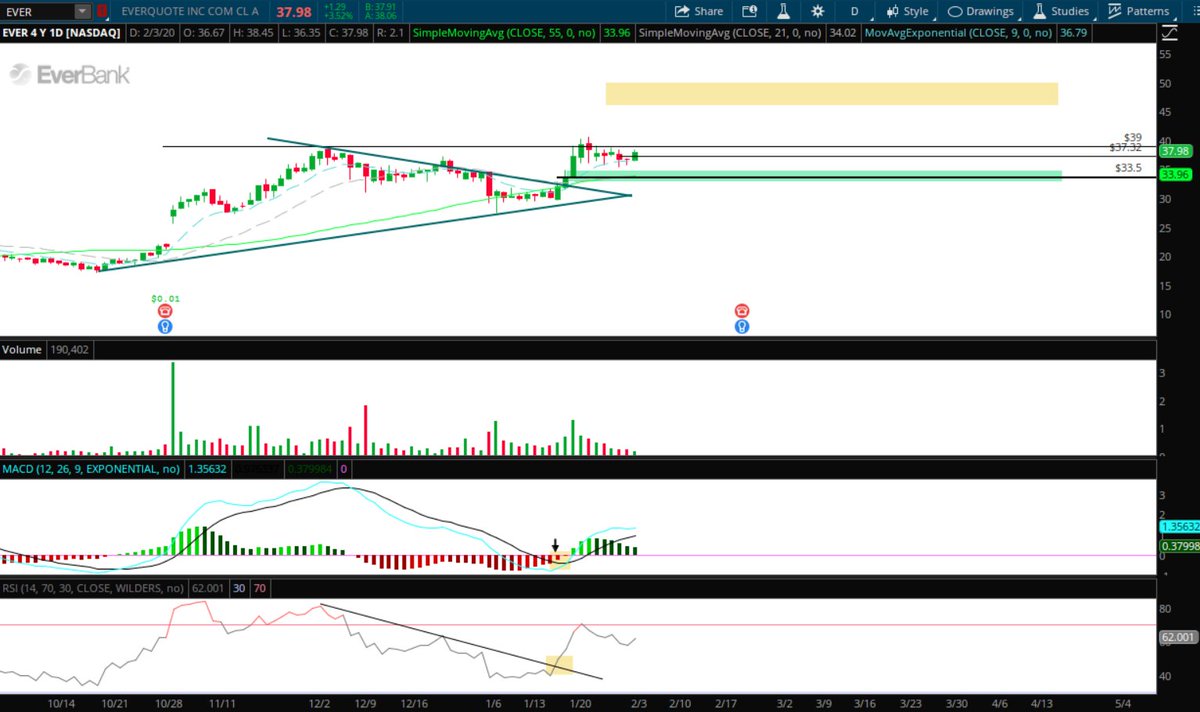Open the Studies menu
The height and width of the screenshot is (712, 1200).
tap(1061, 11)
